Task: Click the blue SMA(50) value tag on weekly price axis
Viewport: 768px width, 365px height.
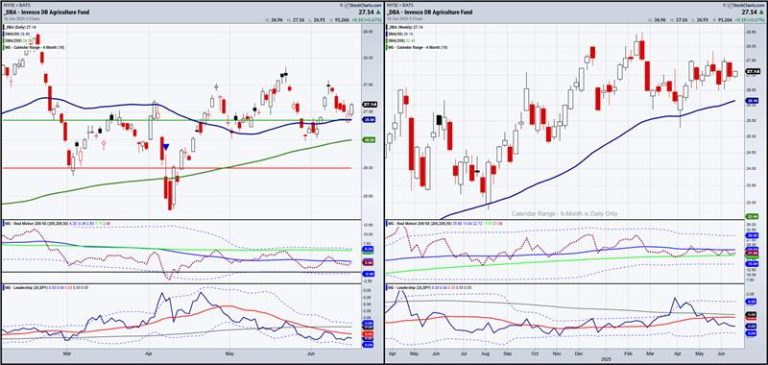Action: pos(752,101)
